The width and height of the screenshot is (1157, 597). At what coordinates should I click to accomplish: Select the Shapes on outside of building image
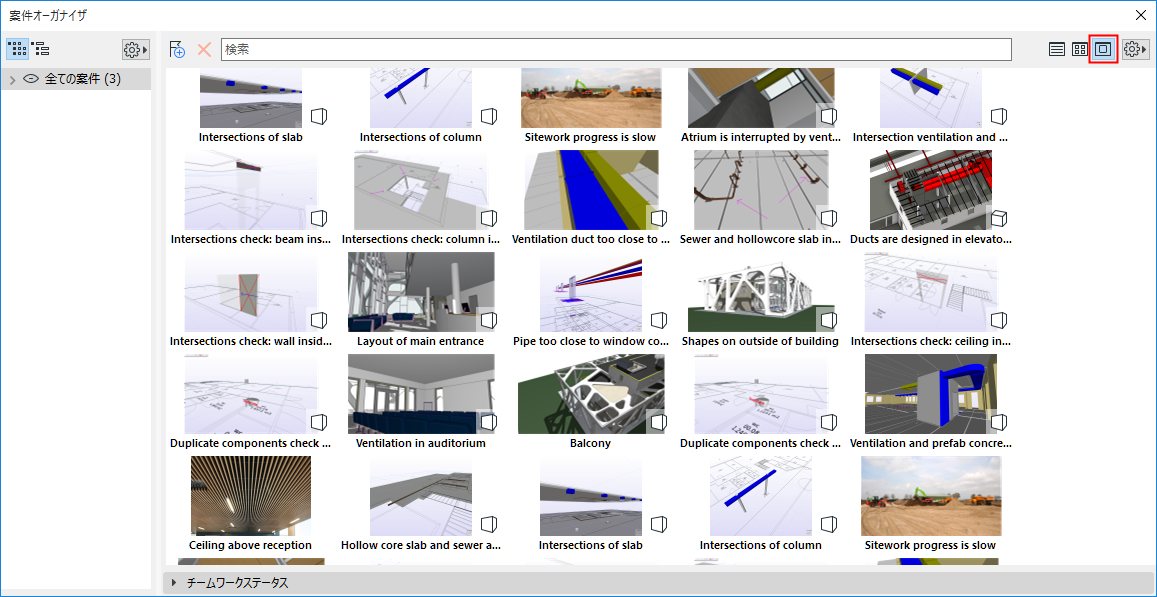pyautogui.click(x=761, y=292)
